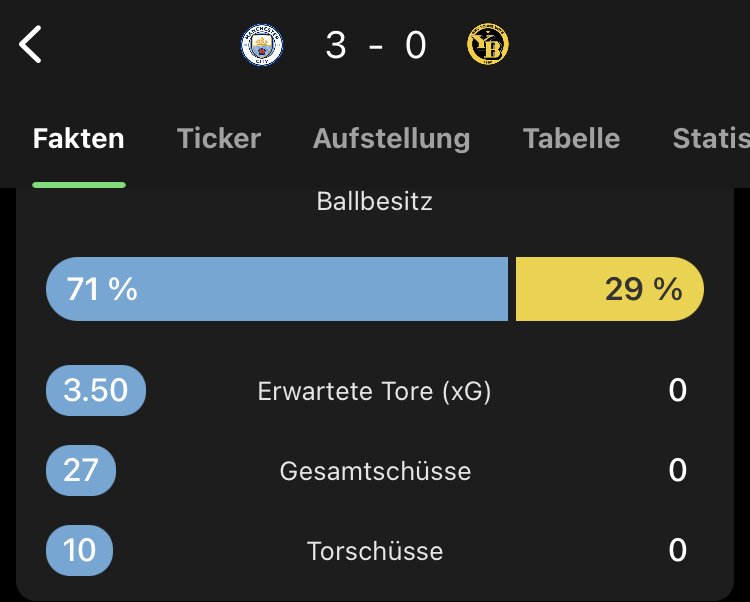This screenshot has width=750, height=602.
Task: Go to the Tabelle tab
Action: (x=571, y=138)
